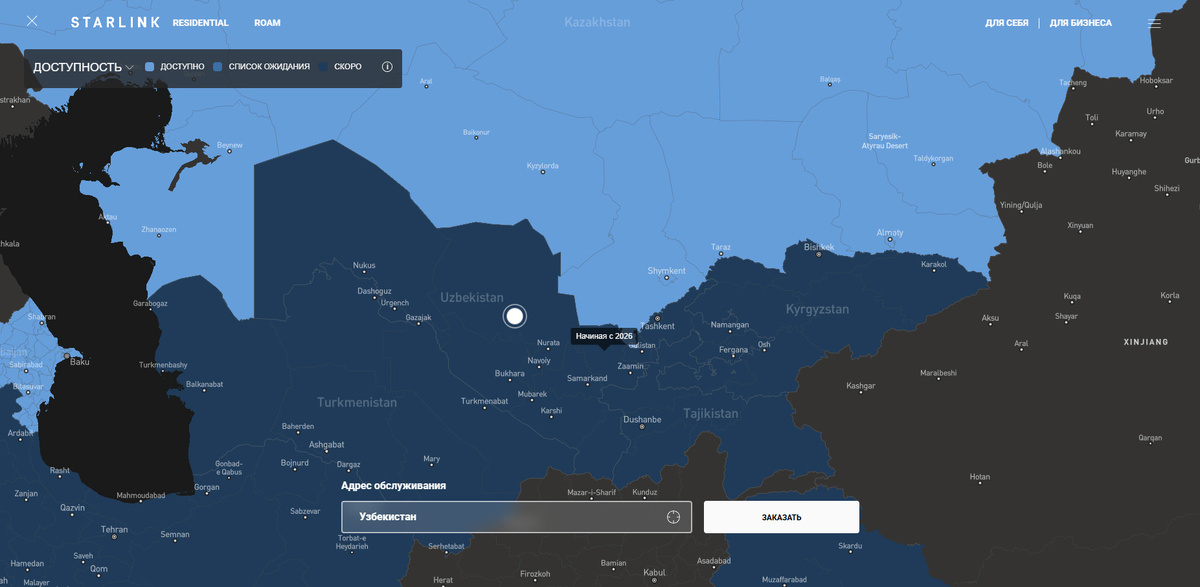The height and width of the screenshot is (587, 1200).
Task: Click the Taraz city label
Action: 721,247
